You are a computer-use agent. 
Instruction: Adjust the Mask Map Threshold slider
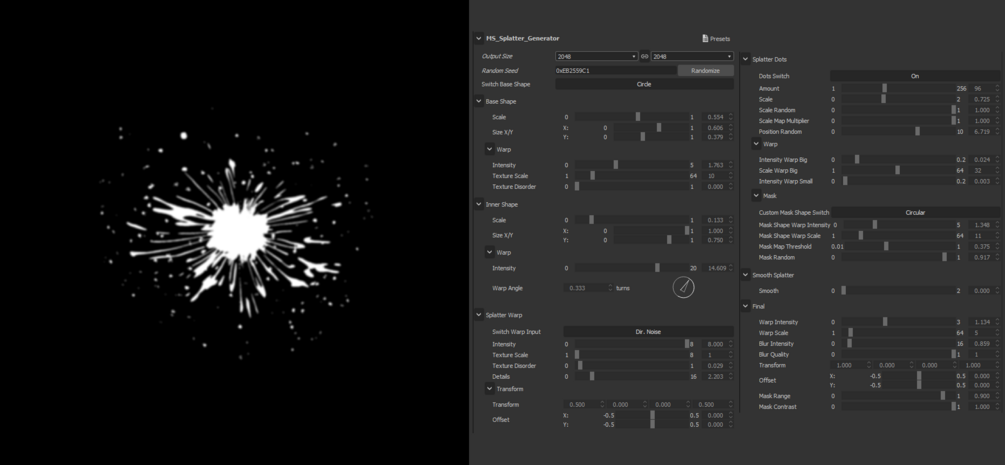click(x=901, y=246)
